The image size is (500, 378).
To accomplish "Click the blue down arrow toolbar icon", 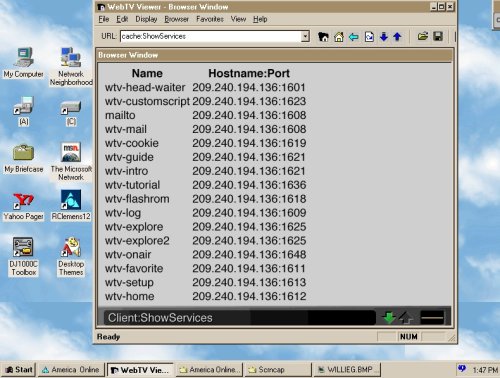I will point(384,36).
